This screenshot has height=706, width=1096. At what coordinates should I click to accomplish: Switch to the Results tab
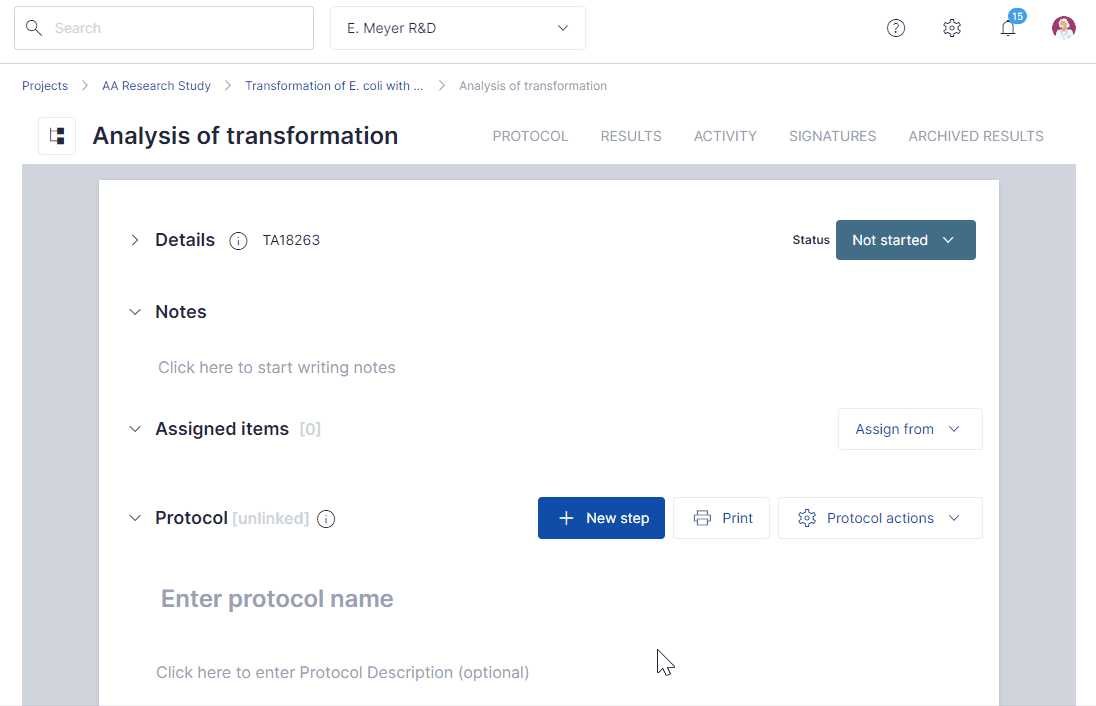click(630, 136)
